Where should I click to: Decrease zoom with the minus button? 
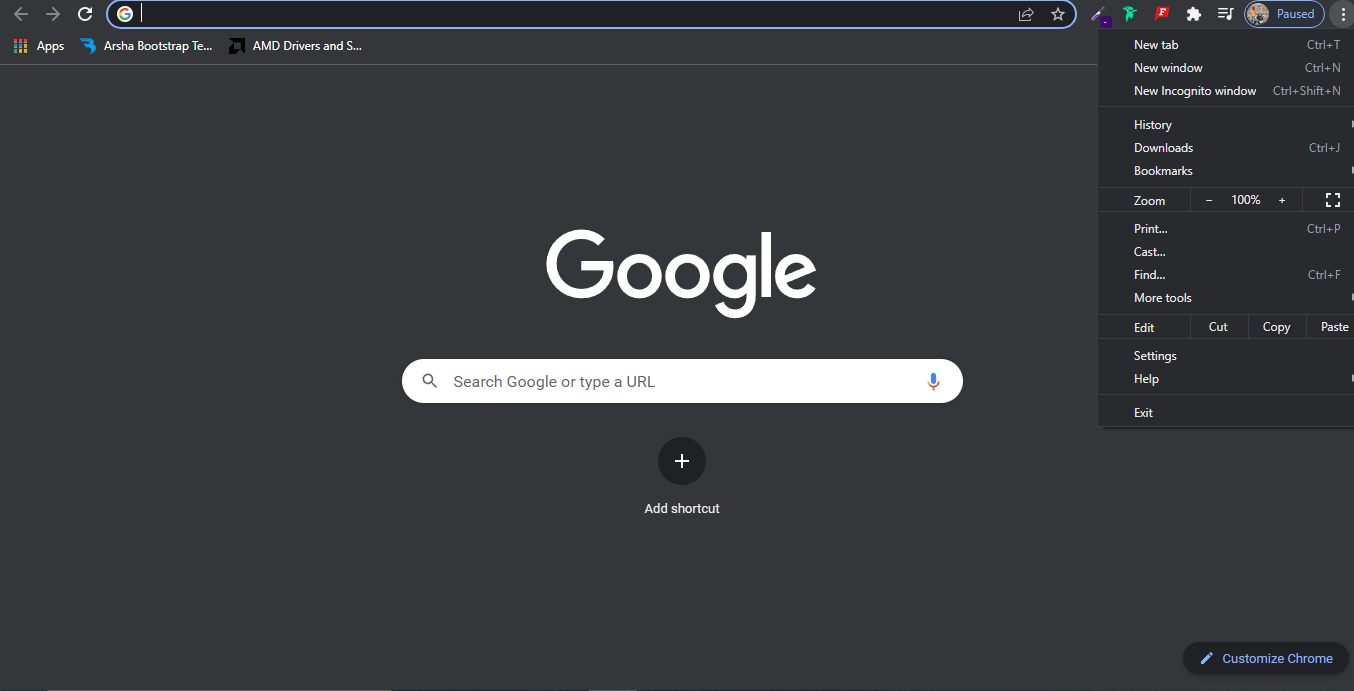1209,200
